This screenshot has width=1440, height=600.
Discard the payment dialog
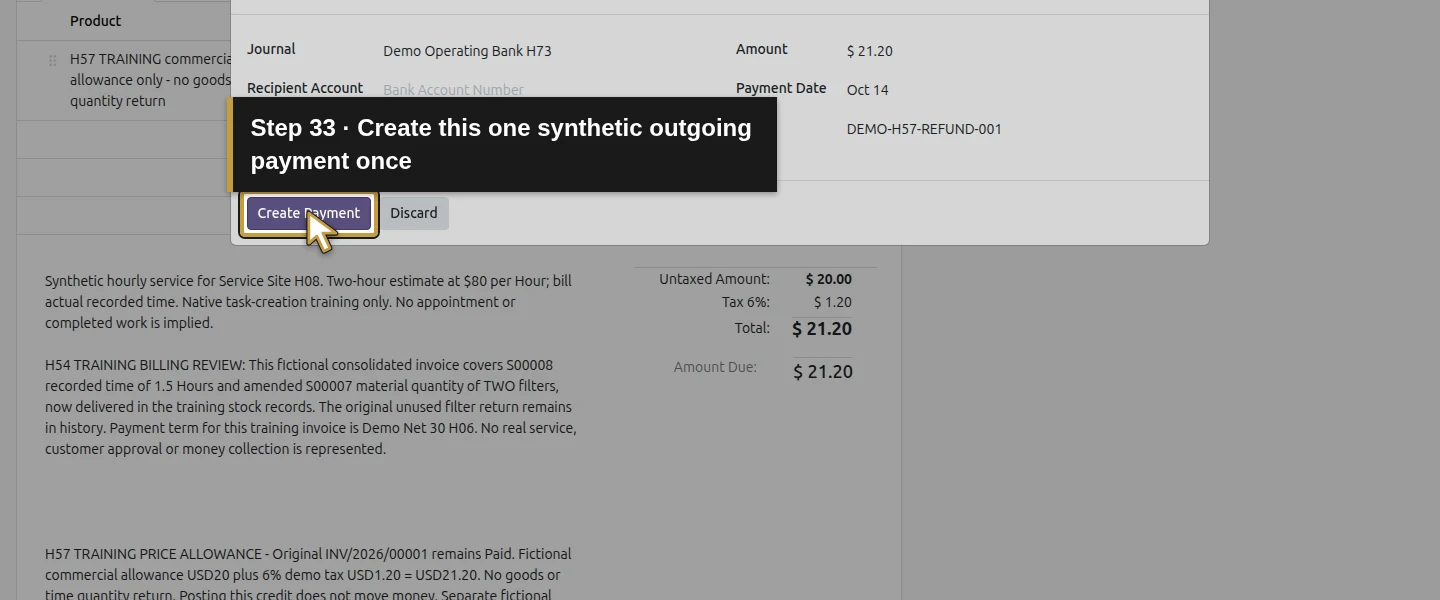tap(414, 213)
